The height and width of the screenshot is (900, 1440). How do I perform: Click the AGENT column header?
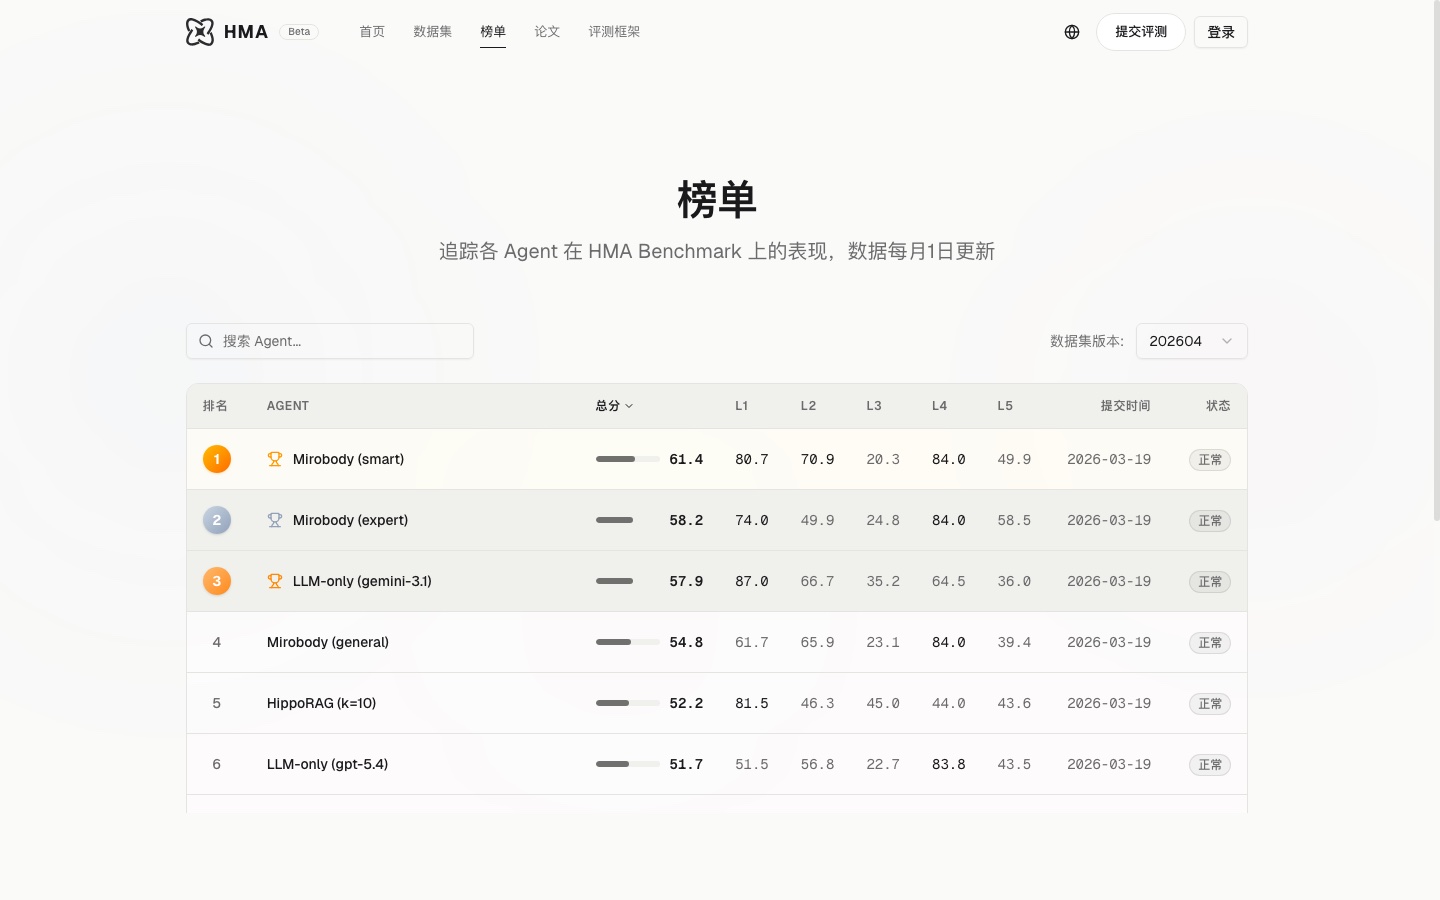[288, 406]
